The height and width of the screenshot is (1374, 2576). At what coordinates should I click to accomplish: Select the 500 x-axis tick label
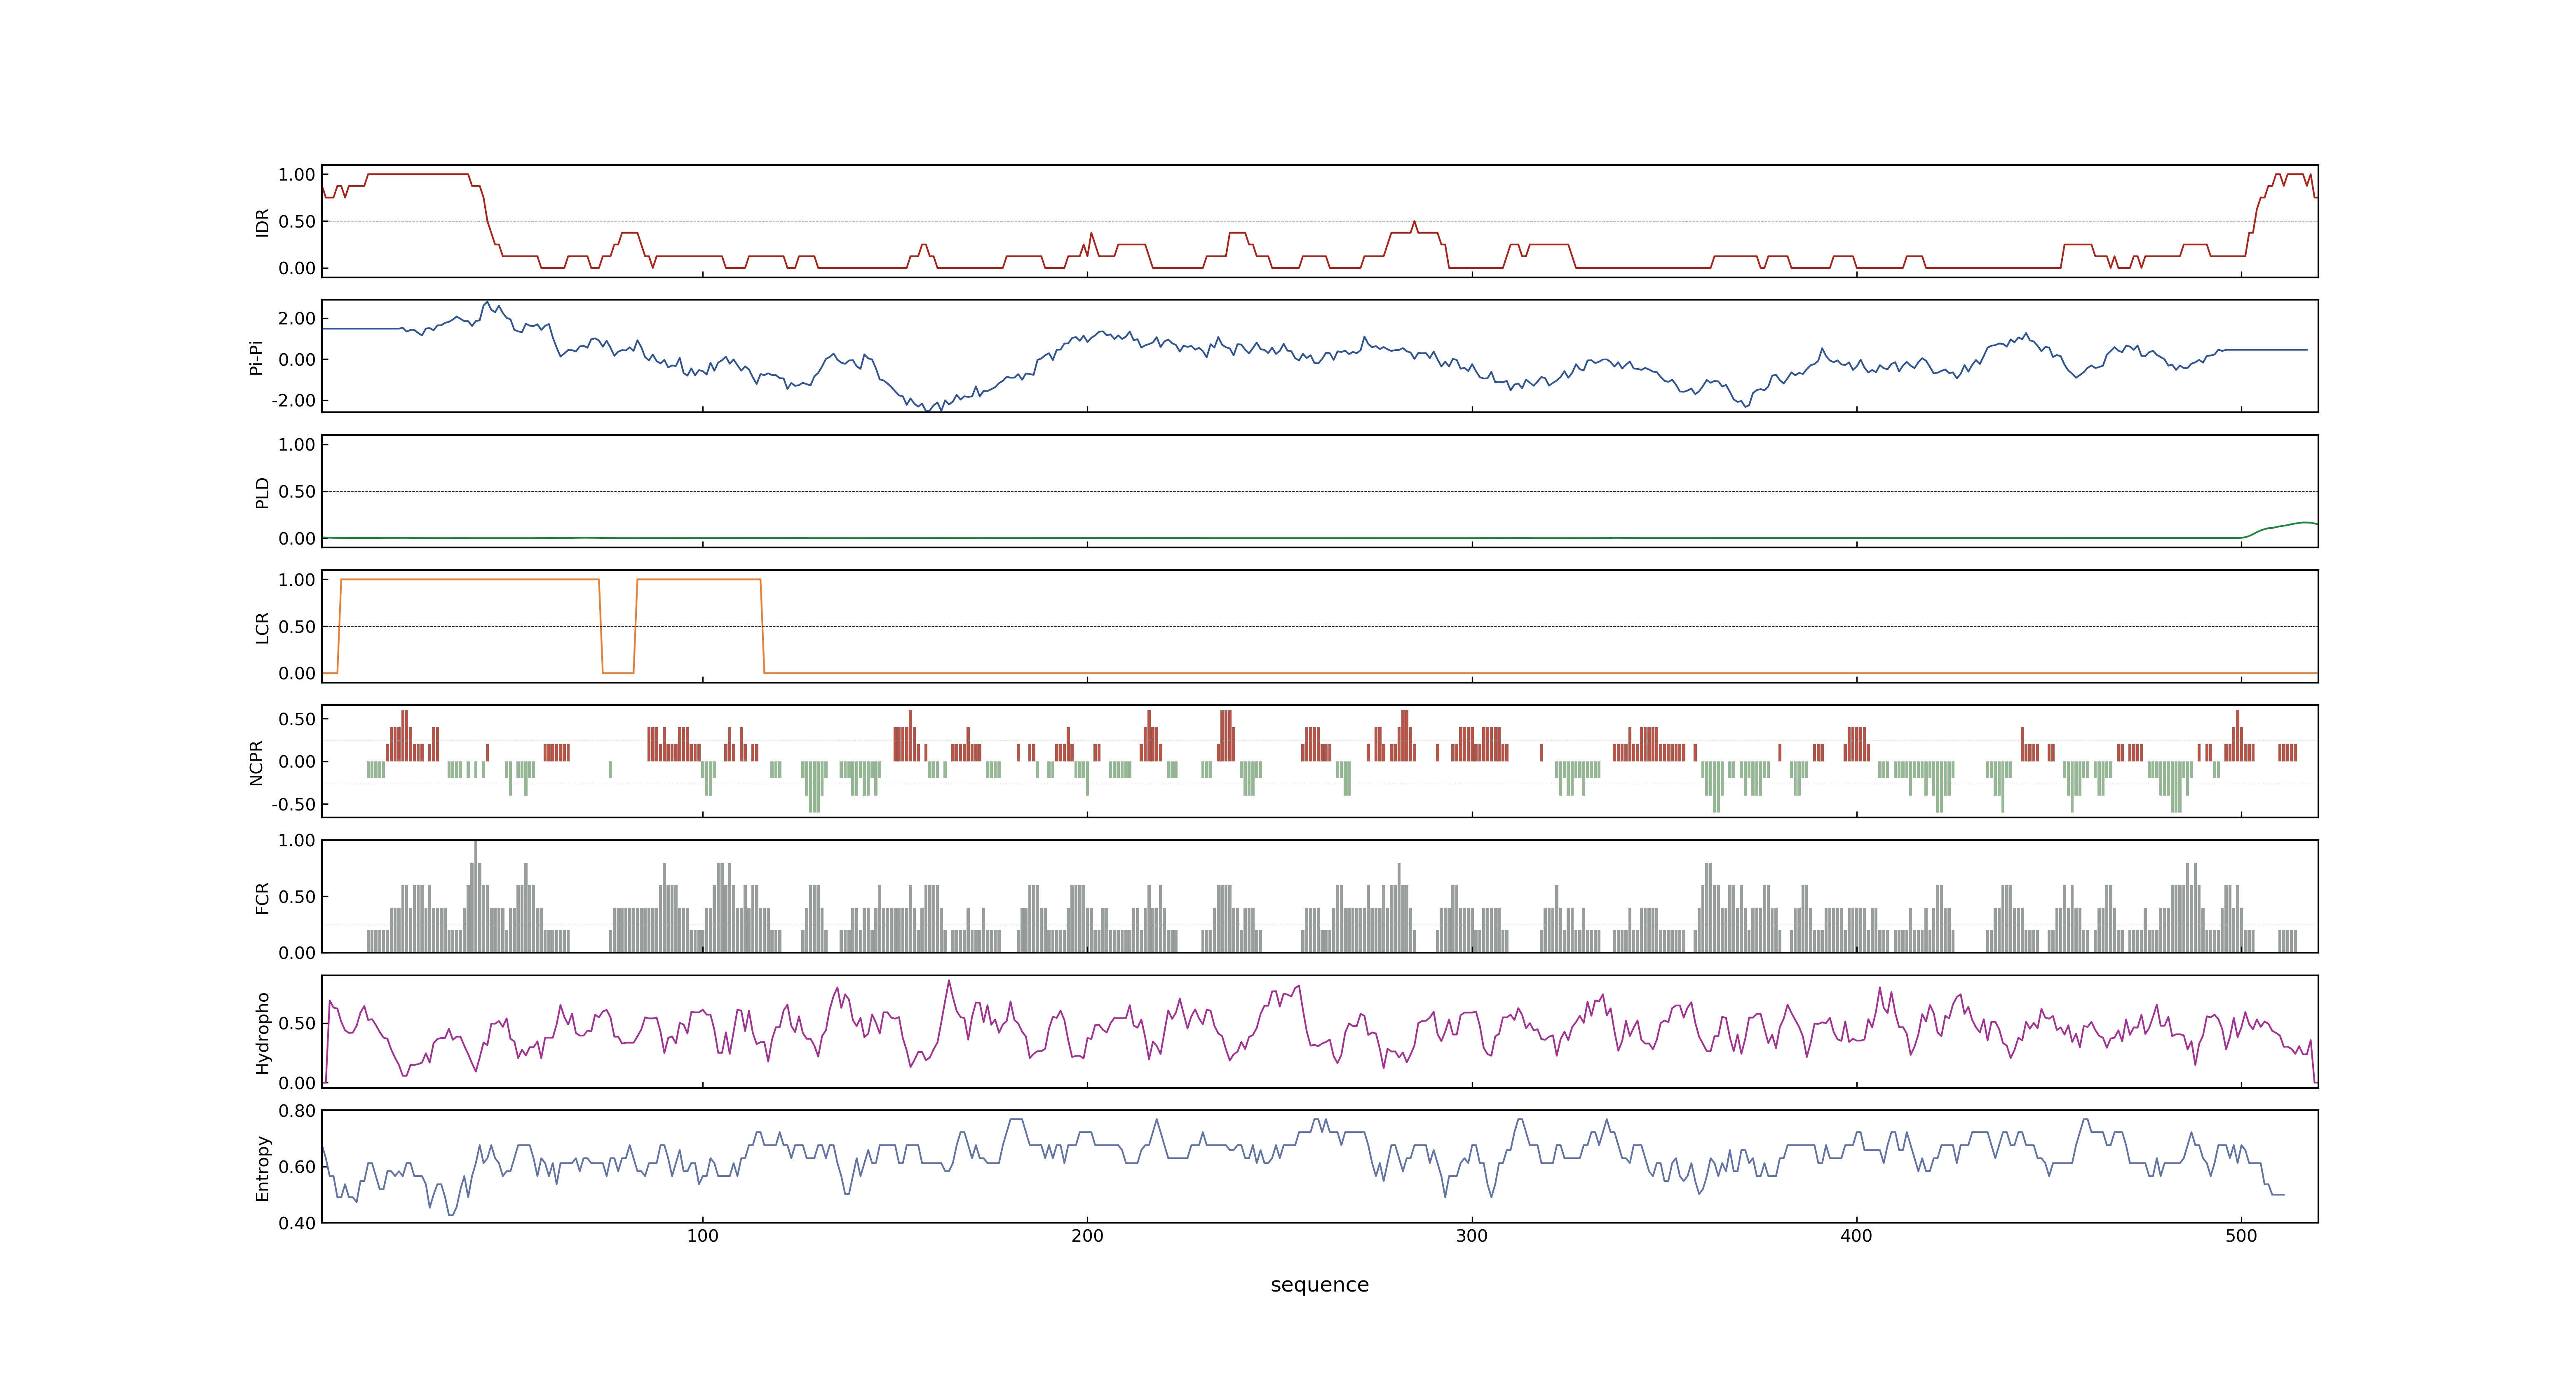[2241, 1236]
